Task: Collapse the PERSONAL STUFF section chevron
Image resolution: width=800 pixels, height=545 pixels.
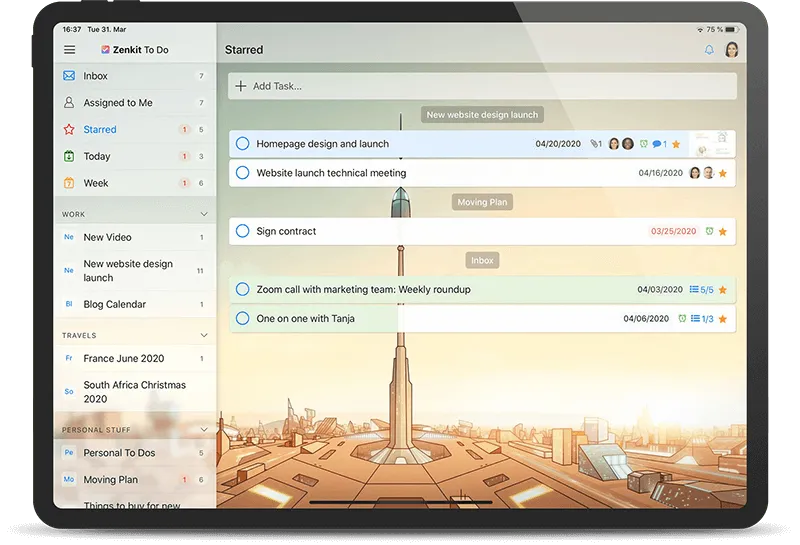Action: coord(204,429)
